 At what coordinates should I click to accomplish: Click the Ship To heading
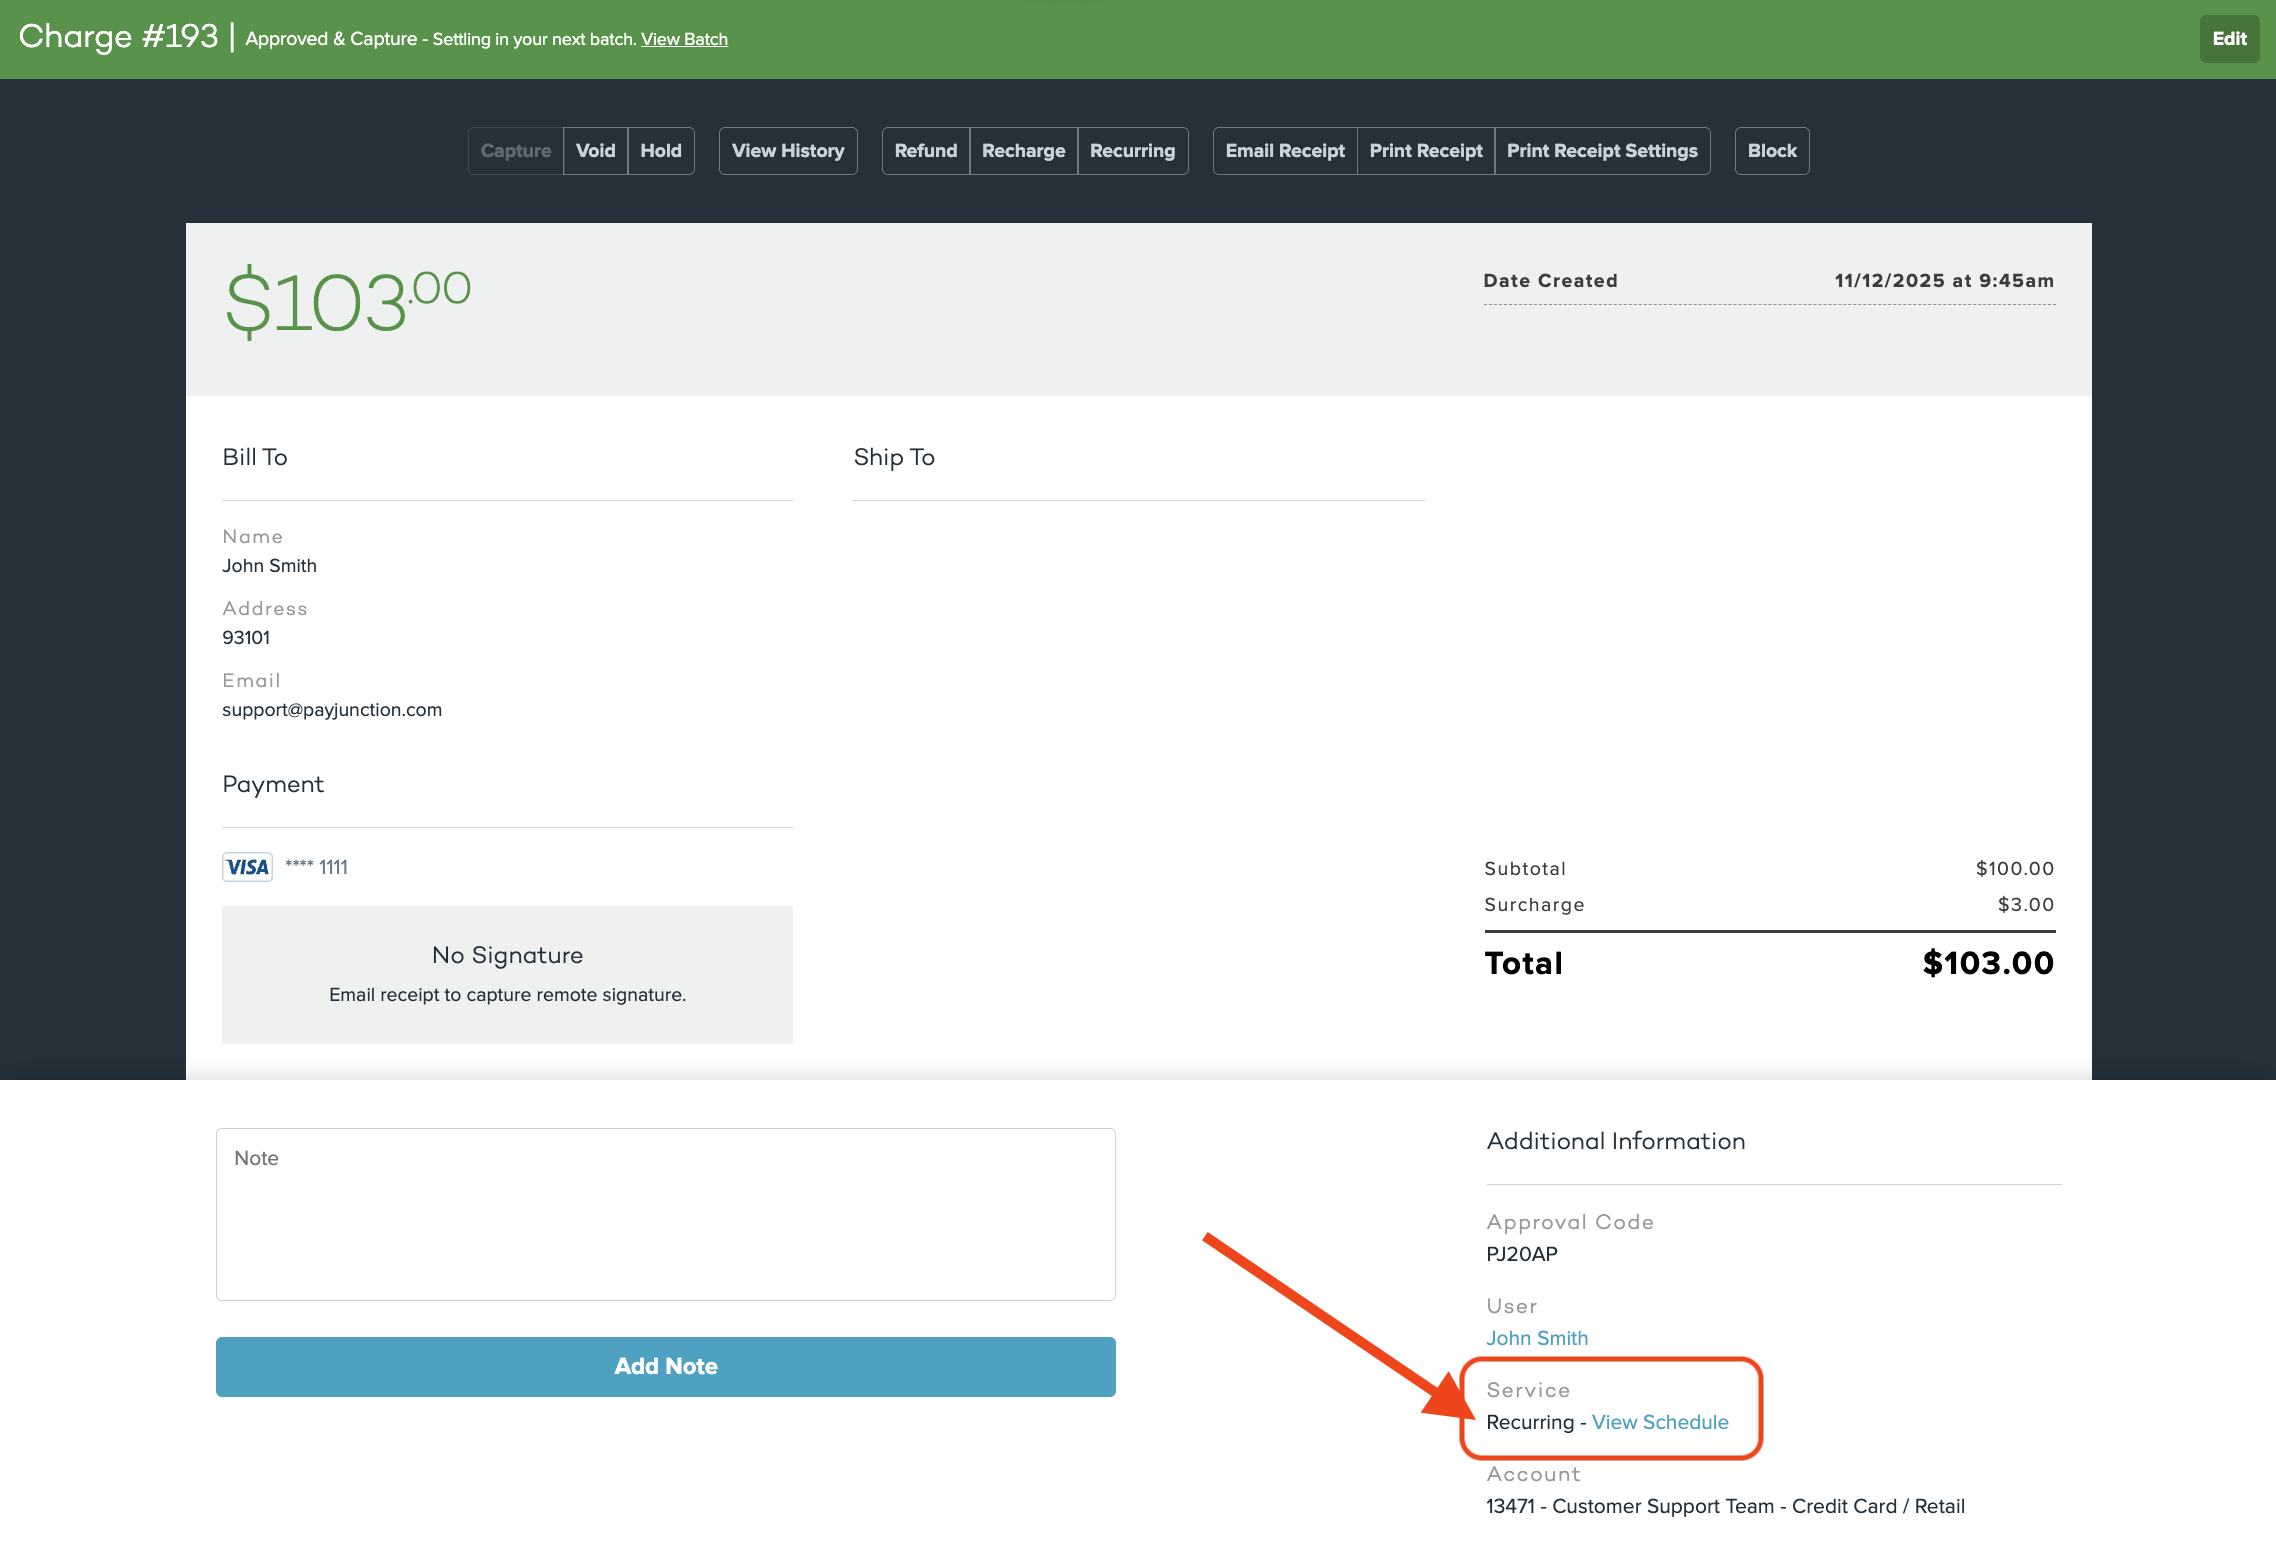[894, 457]
